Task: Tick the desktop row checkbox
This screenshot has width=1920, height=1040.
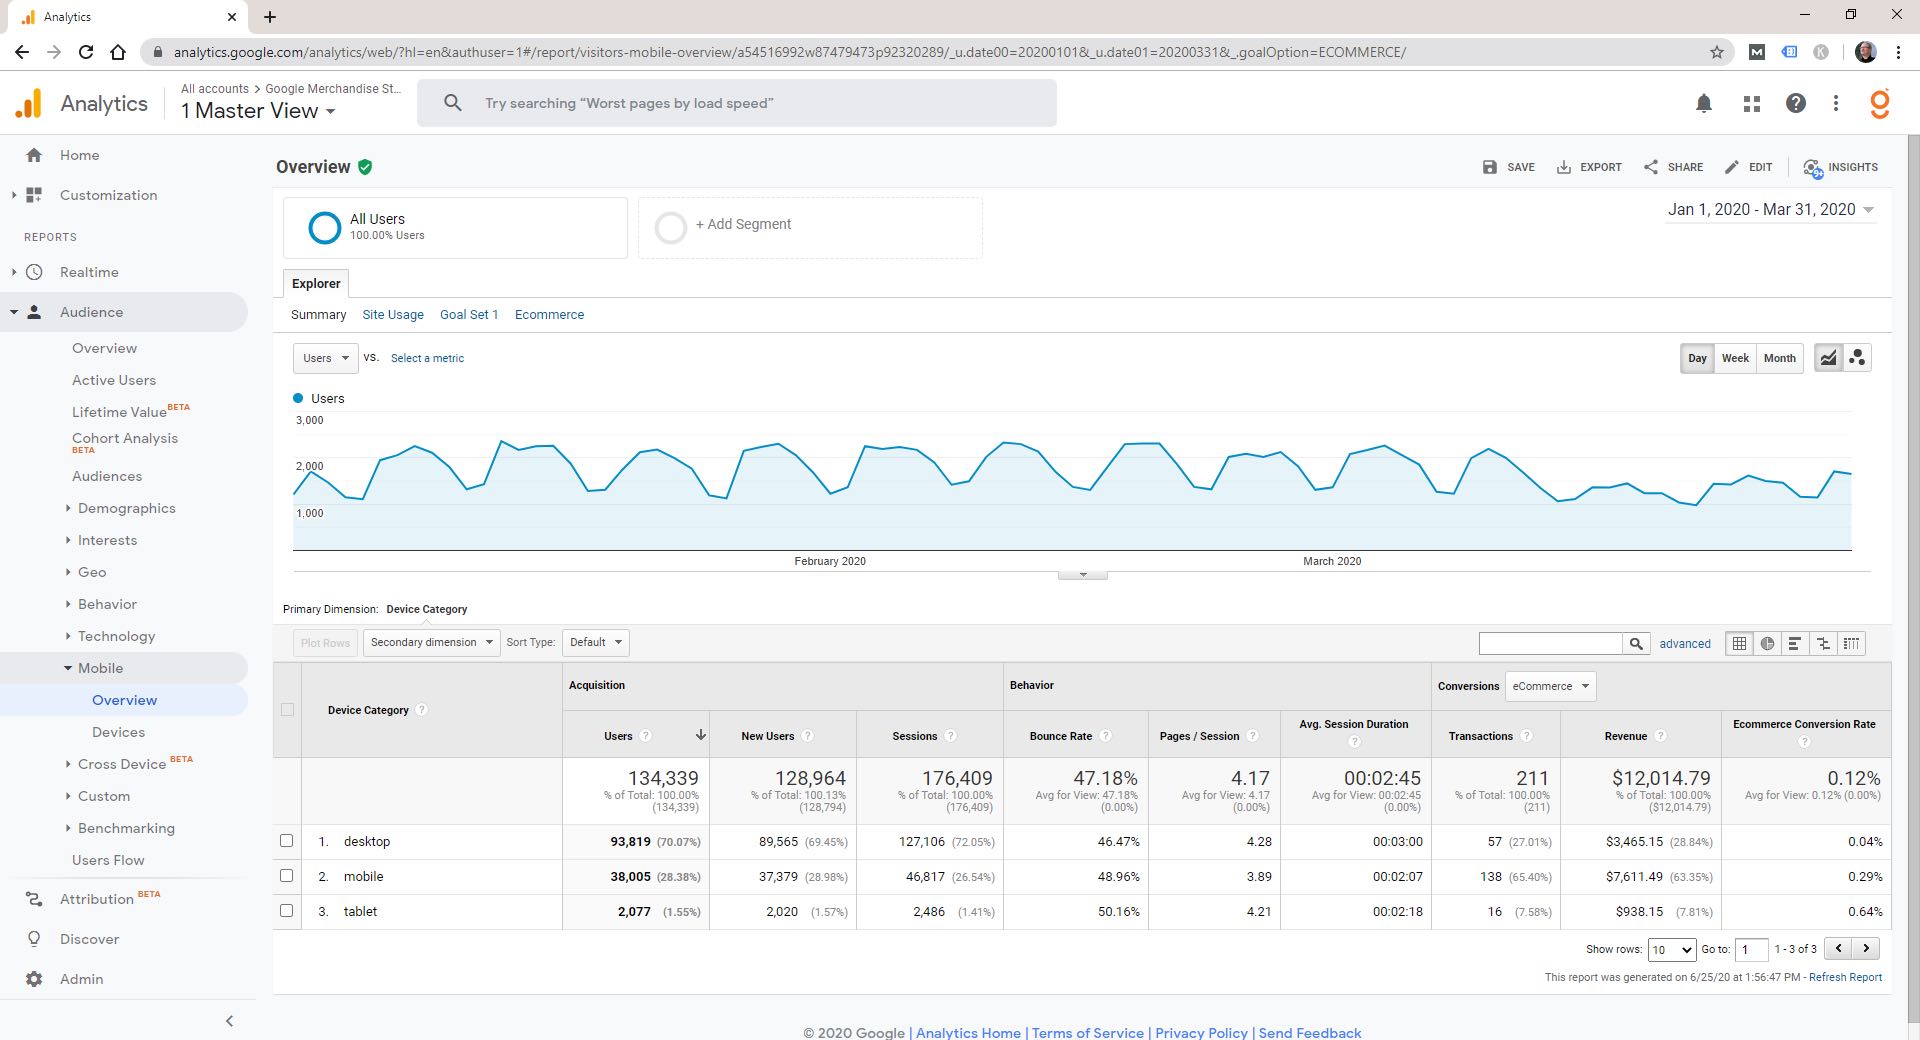Action: tap(287, 841)
